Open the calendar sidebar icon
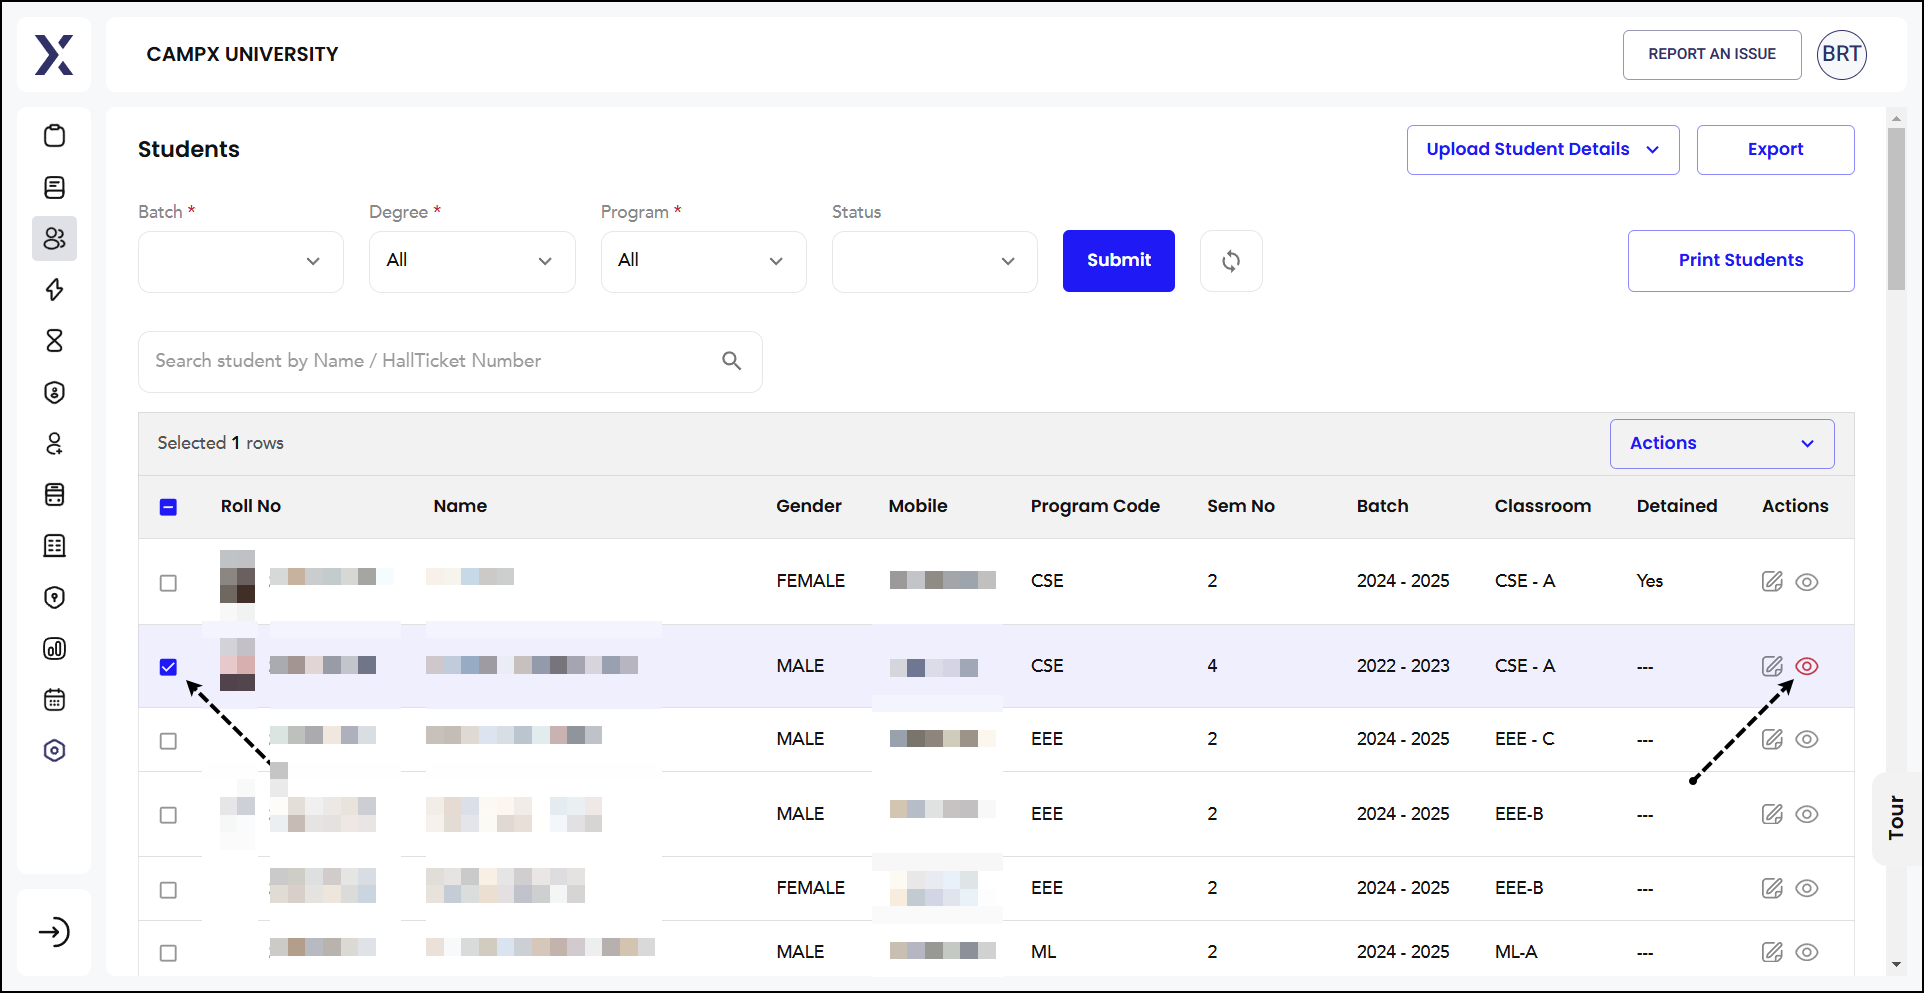Image resolution: width=1924 pixels, height=993 pixels. 55,700
